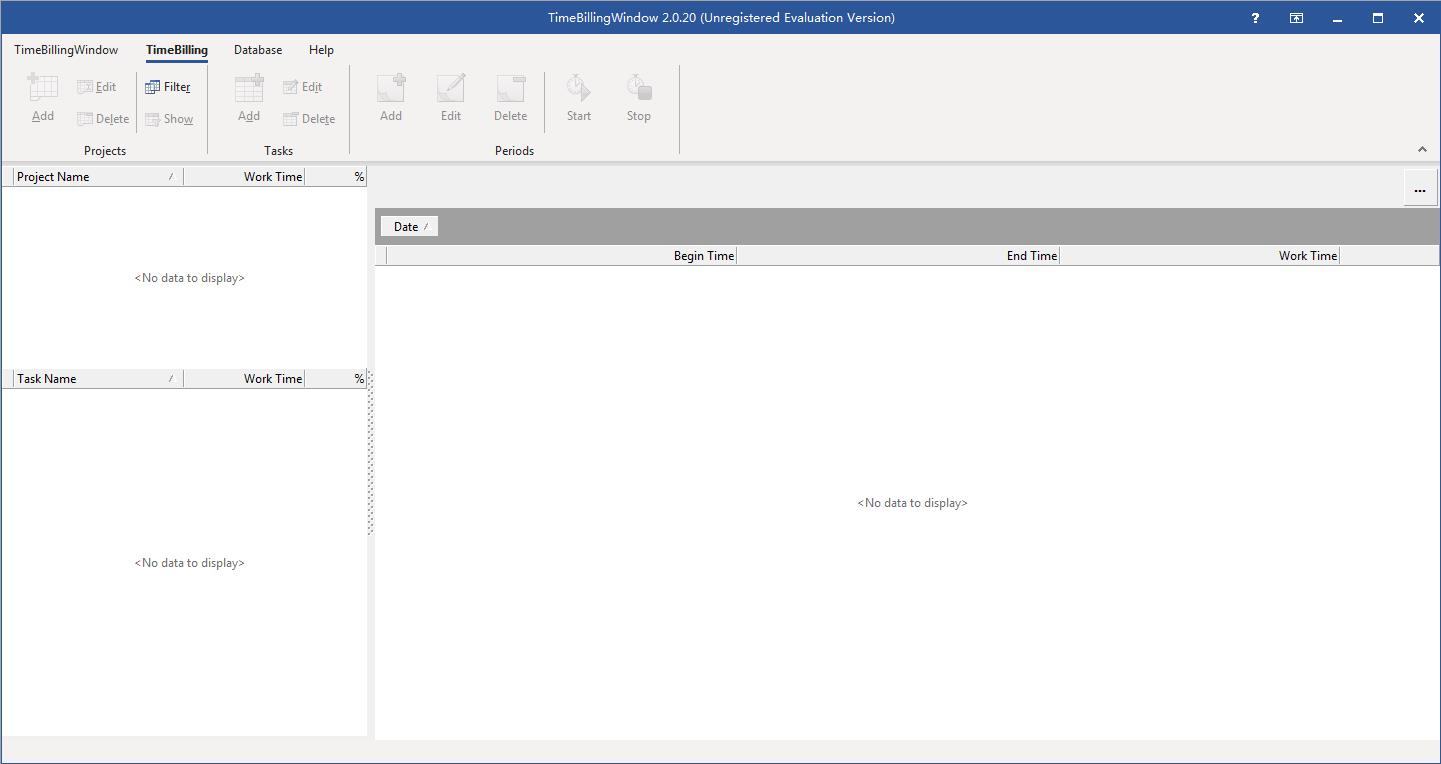Click the help question mark icon
This screenshot has width=1441, height=764.
tap(1255, 18)
